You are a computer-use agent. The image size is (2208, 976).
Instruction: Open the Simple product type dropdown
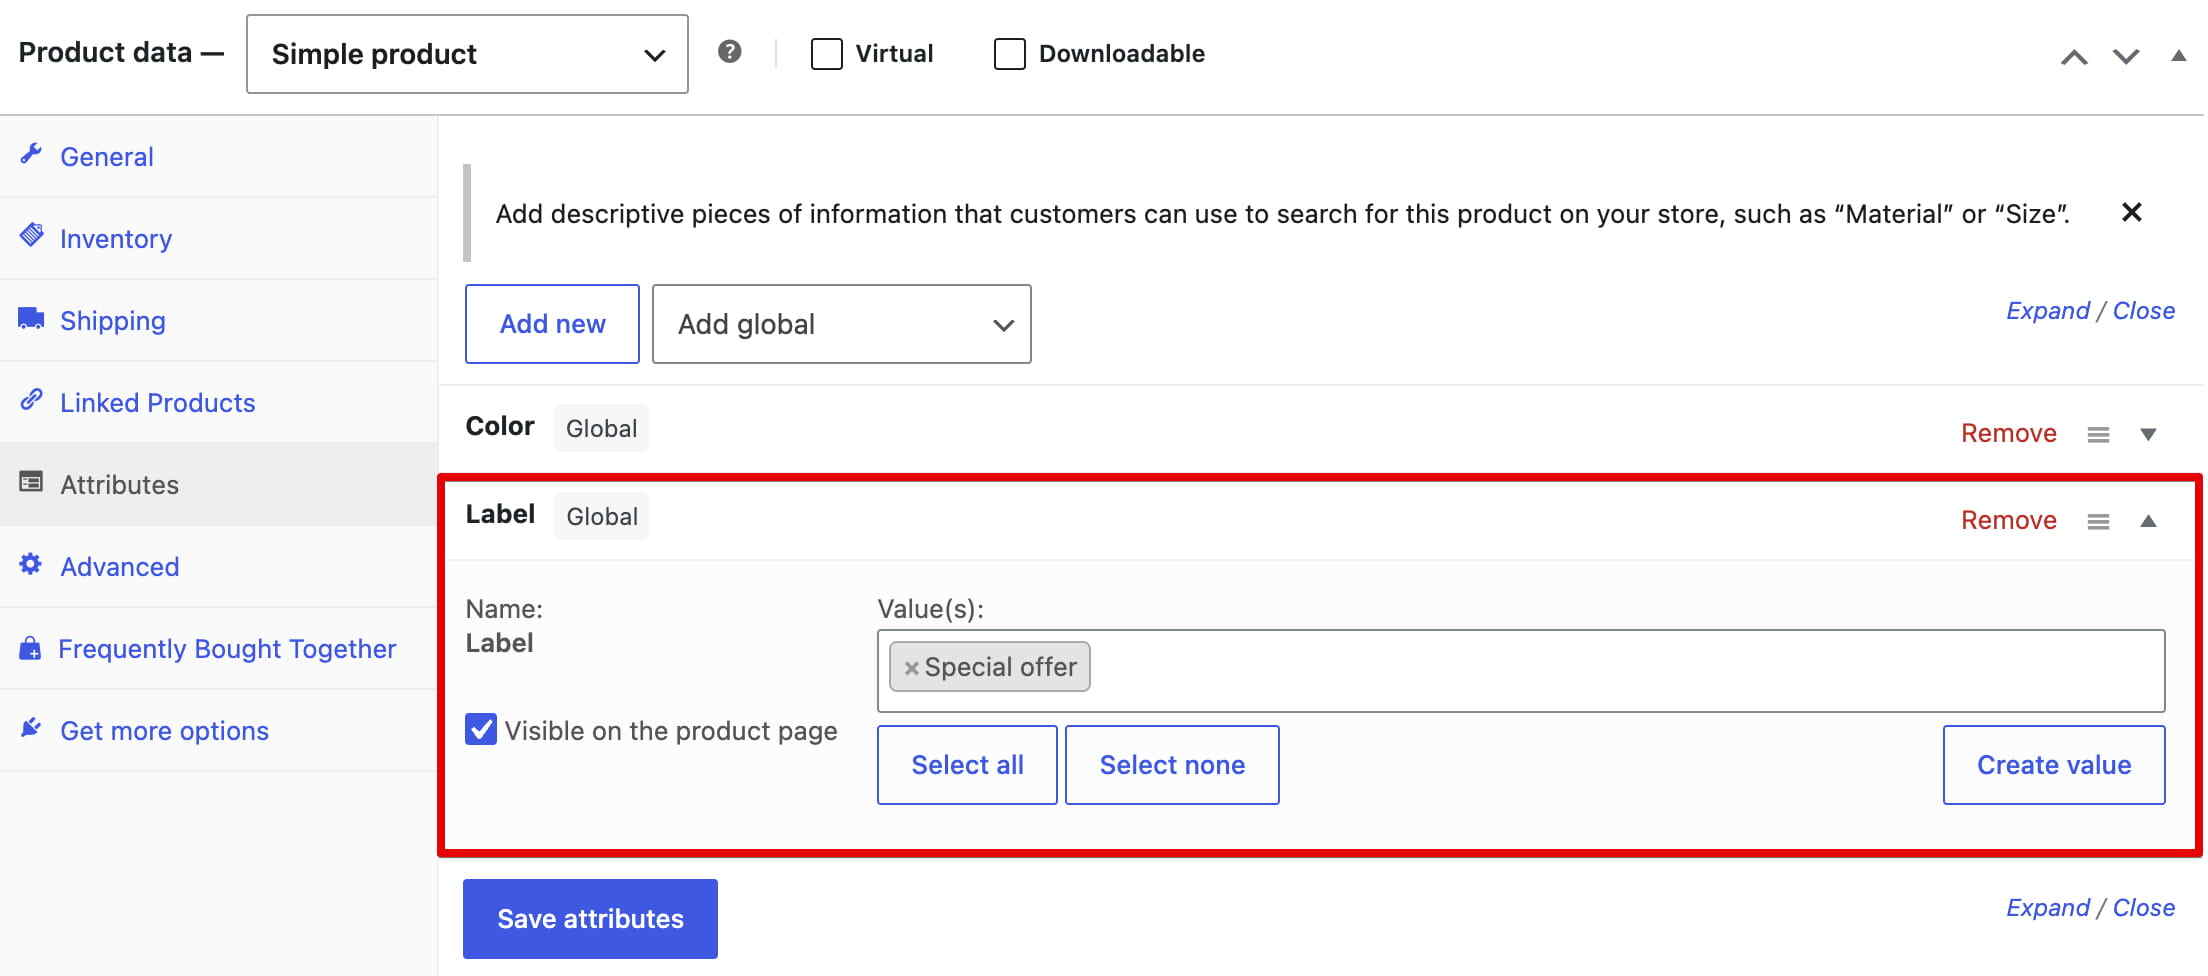(467, 54)
